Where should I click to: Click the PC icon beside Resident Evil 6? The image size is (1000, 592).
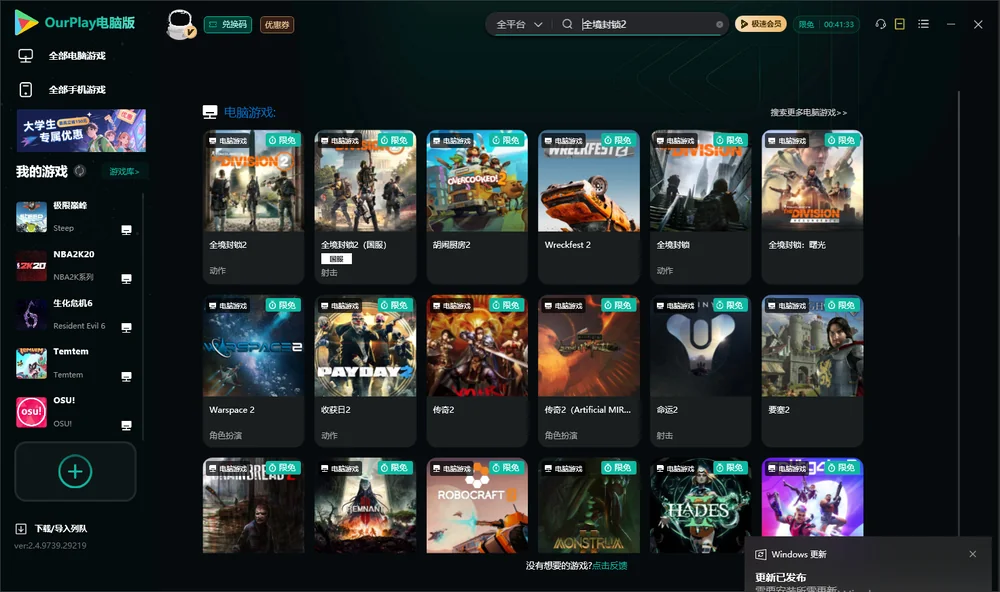coord(126,328)
